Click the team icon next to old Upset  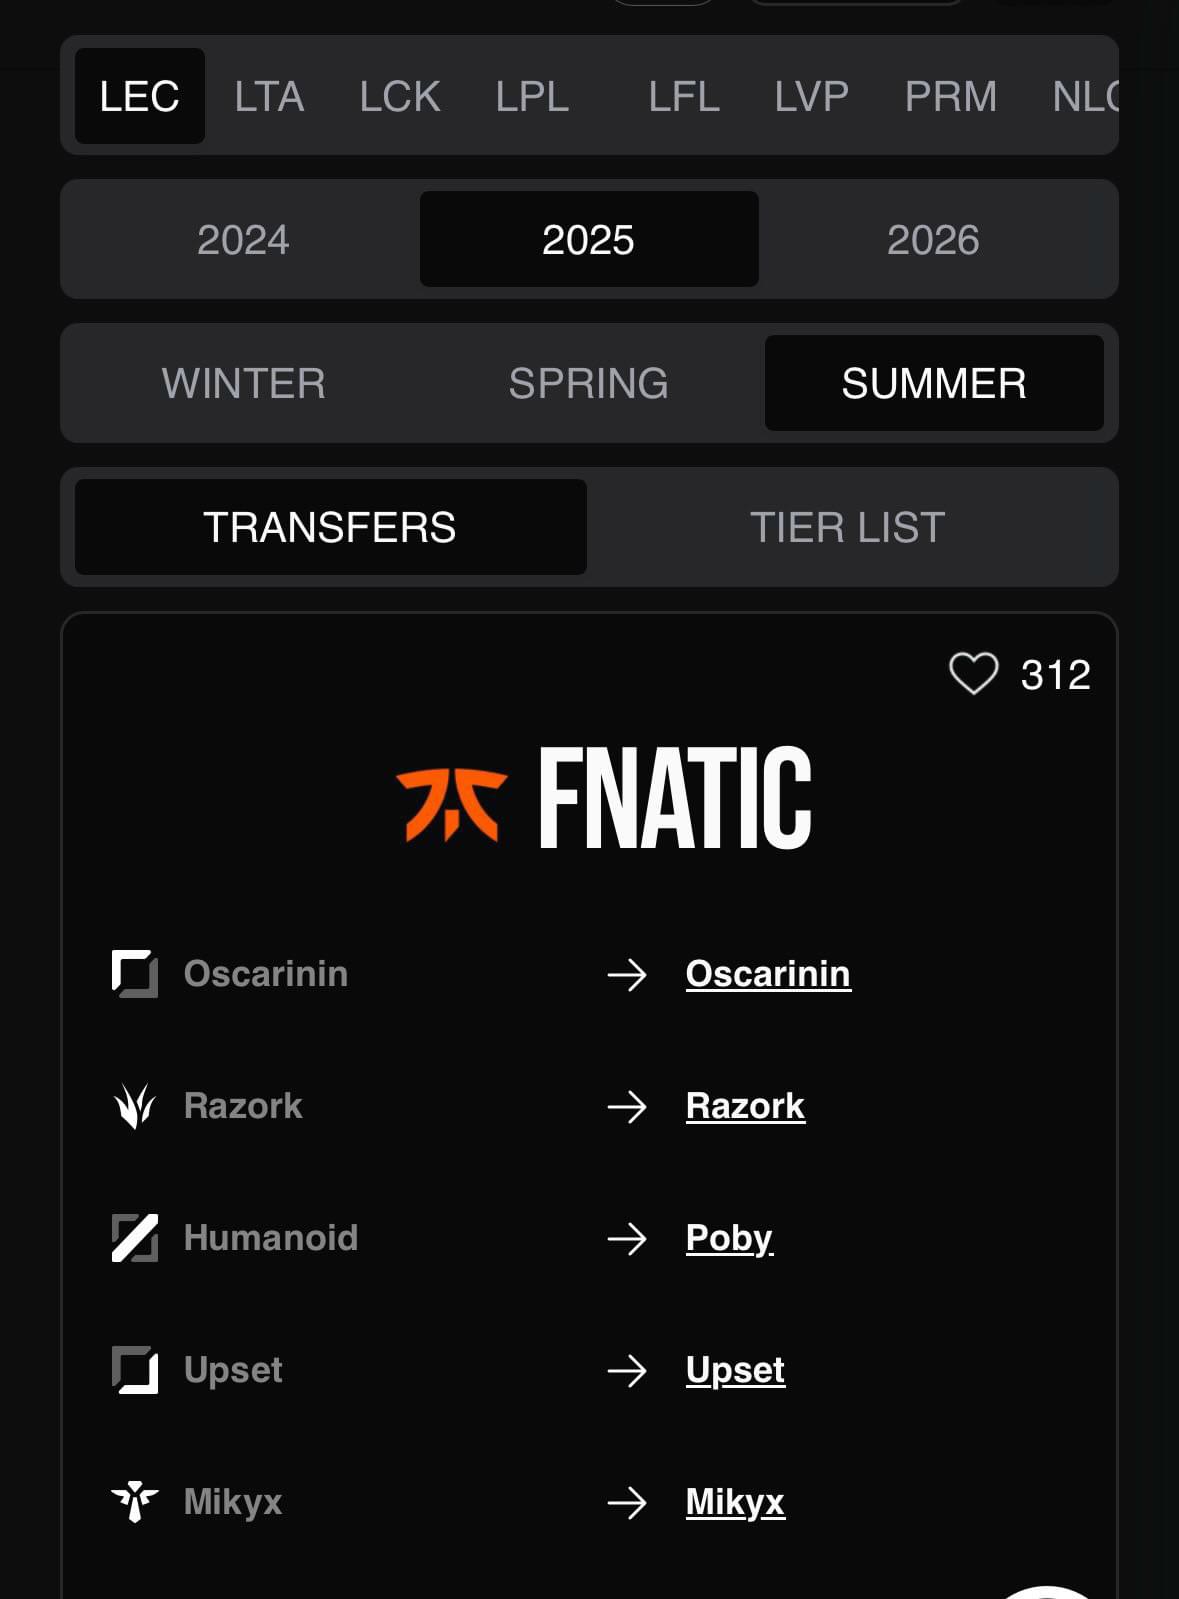(x=135, y=1370)
